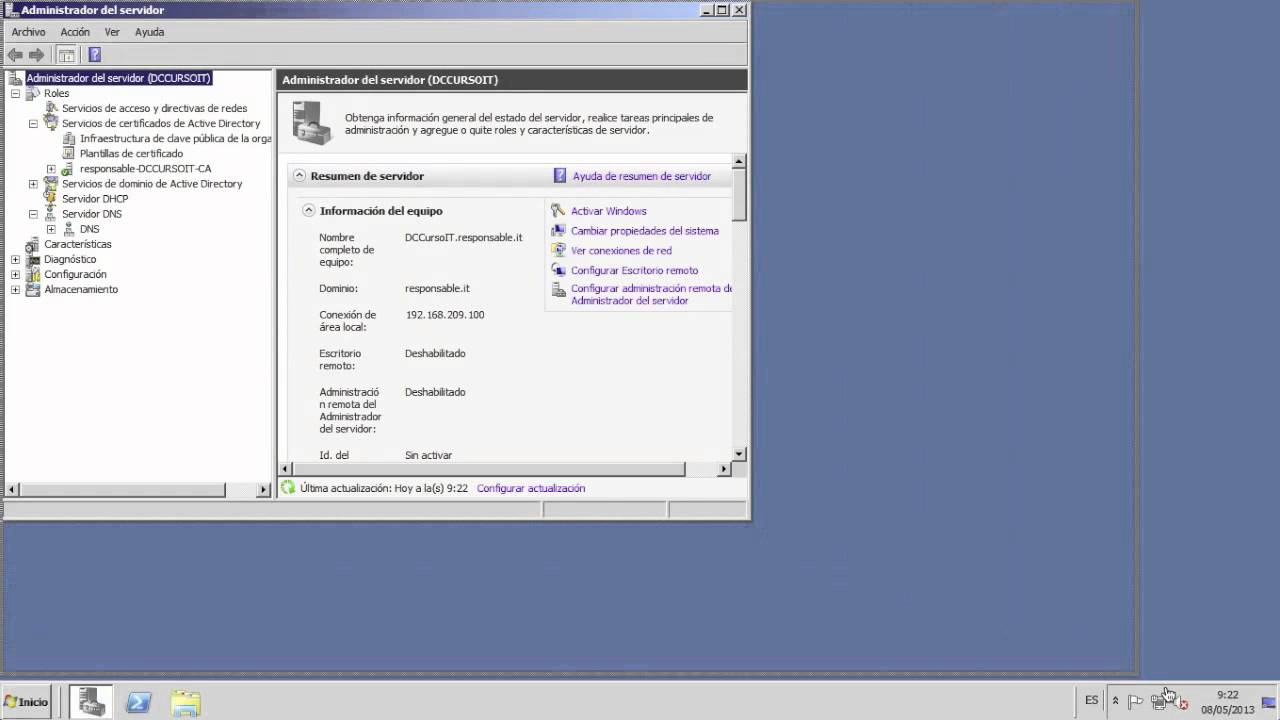Open the Ver menu
1280x720 pixels.
(x=112, y=32)
